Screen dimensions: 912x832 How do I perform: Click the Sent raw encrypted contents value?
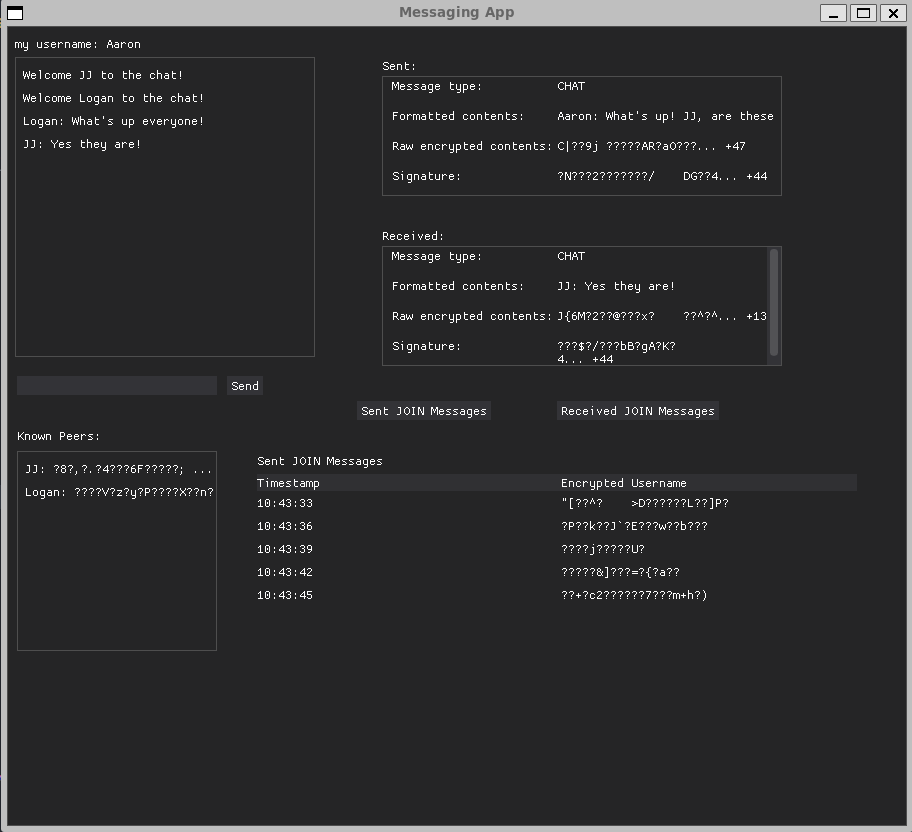tap(651, 146)
